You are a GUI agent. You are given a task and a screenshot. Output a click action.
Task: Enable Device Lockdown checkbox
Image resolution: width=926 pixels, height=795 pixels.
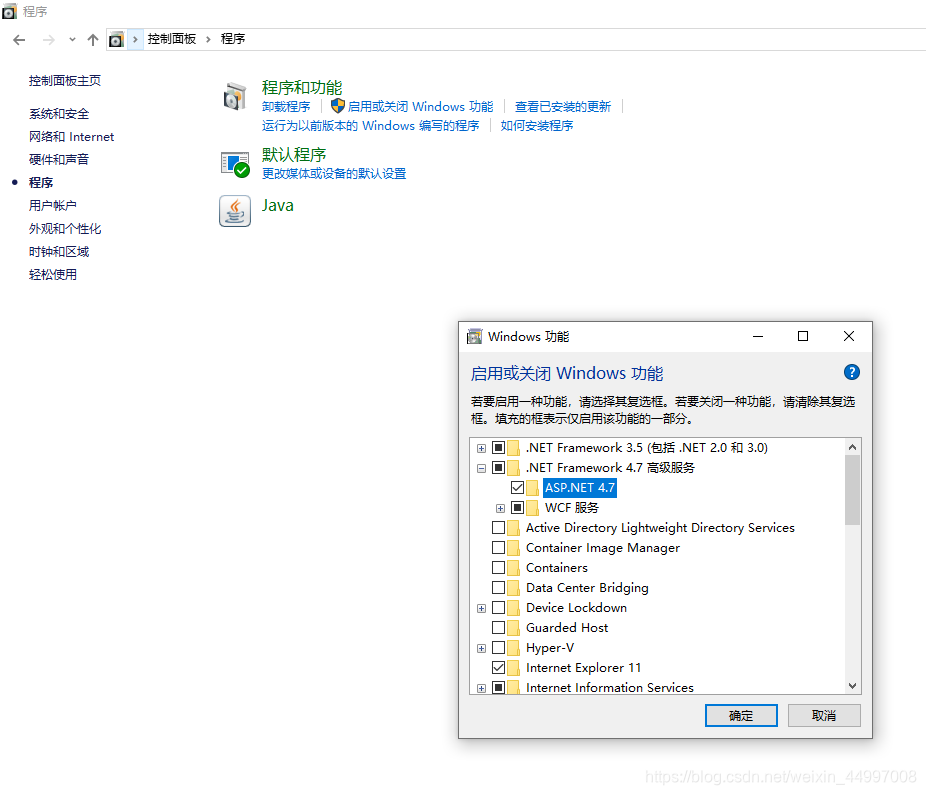pyautogui.click(x=498, y=608)
